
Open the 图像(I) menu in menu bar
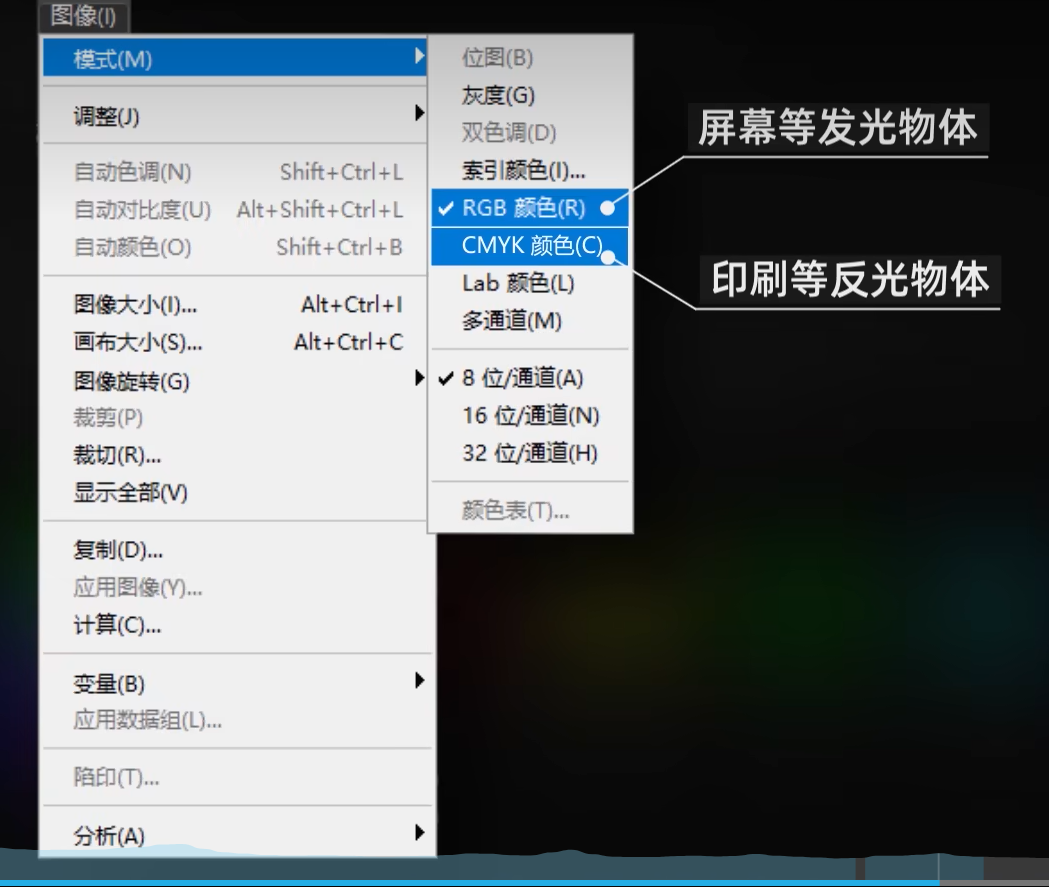pos(83,15)
